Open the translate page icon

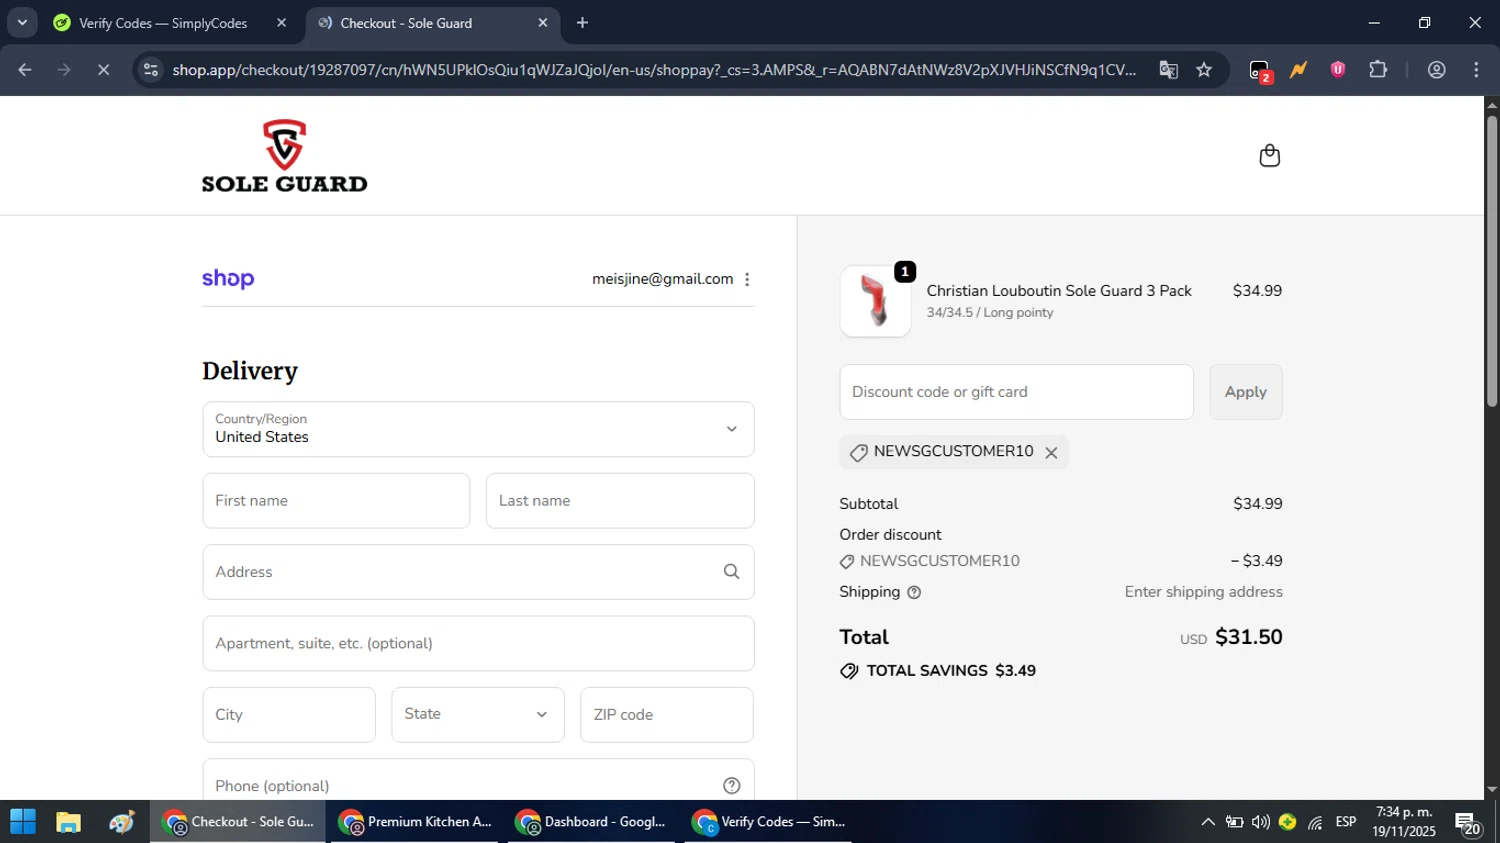pos(1168,69)
